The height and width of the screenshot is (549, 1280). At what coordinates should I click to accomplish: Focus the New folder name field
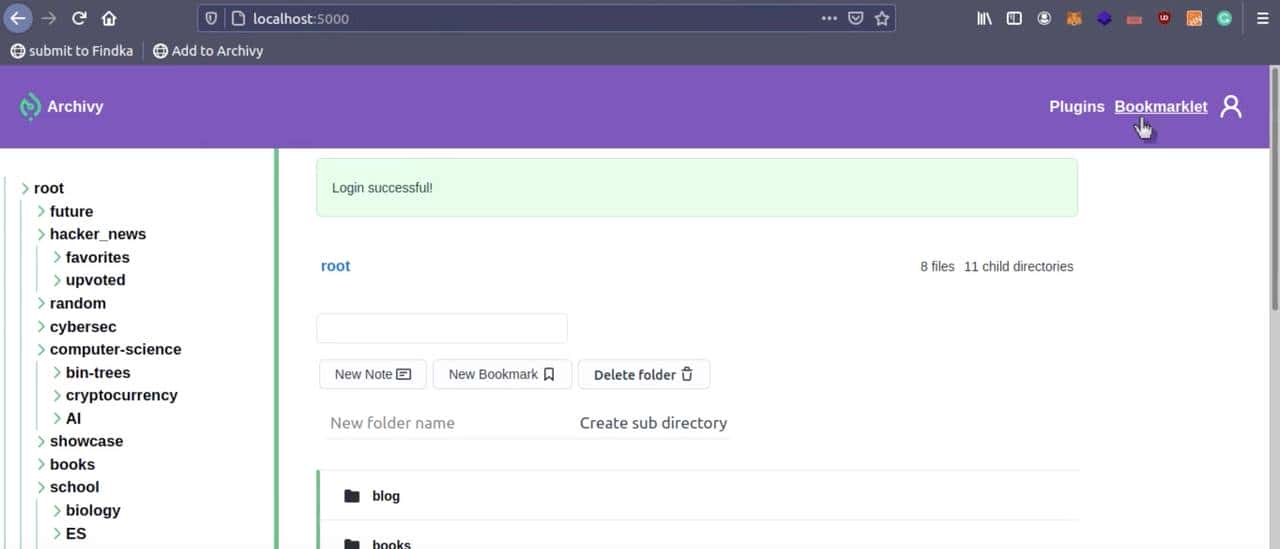point(440,423)
